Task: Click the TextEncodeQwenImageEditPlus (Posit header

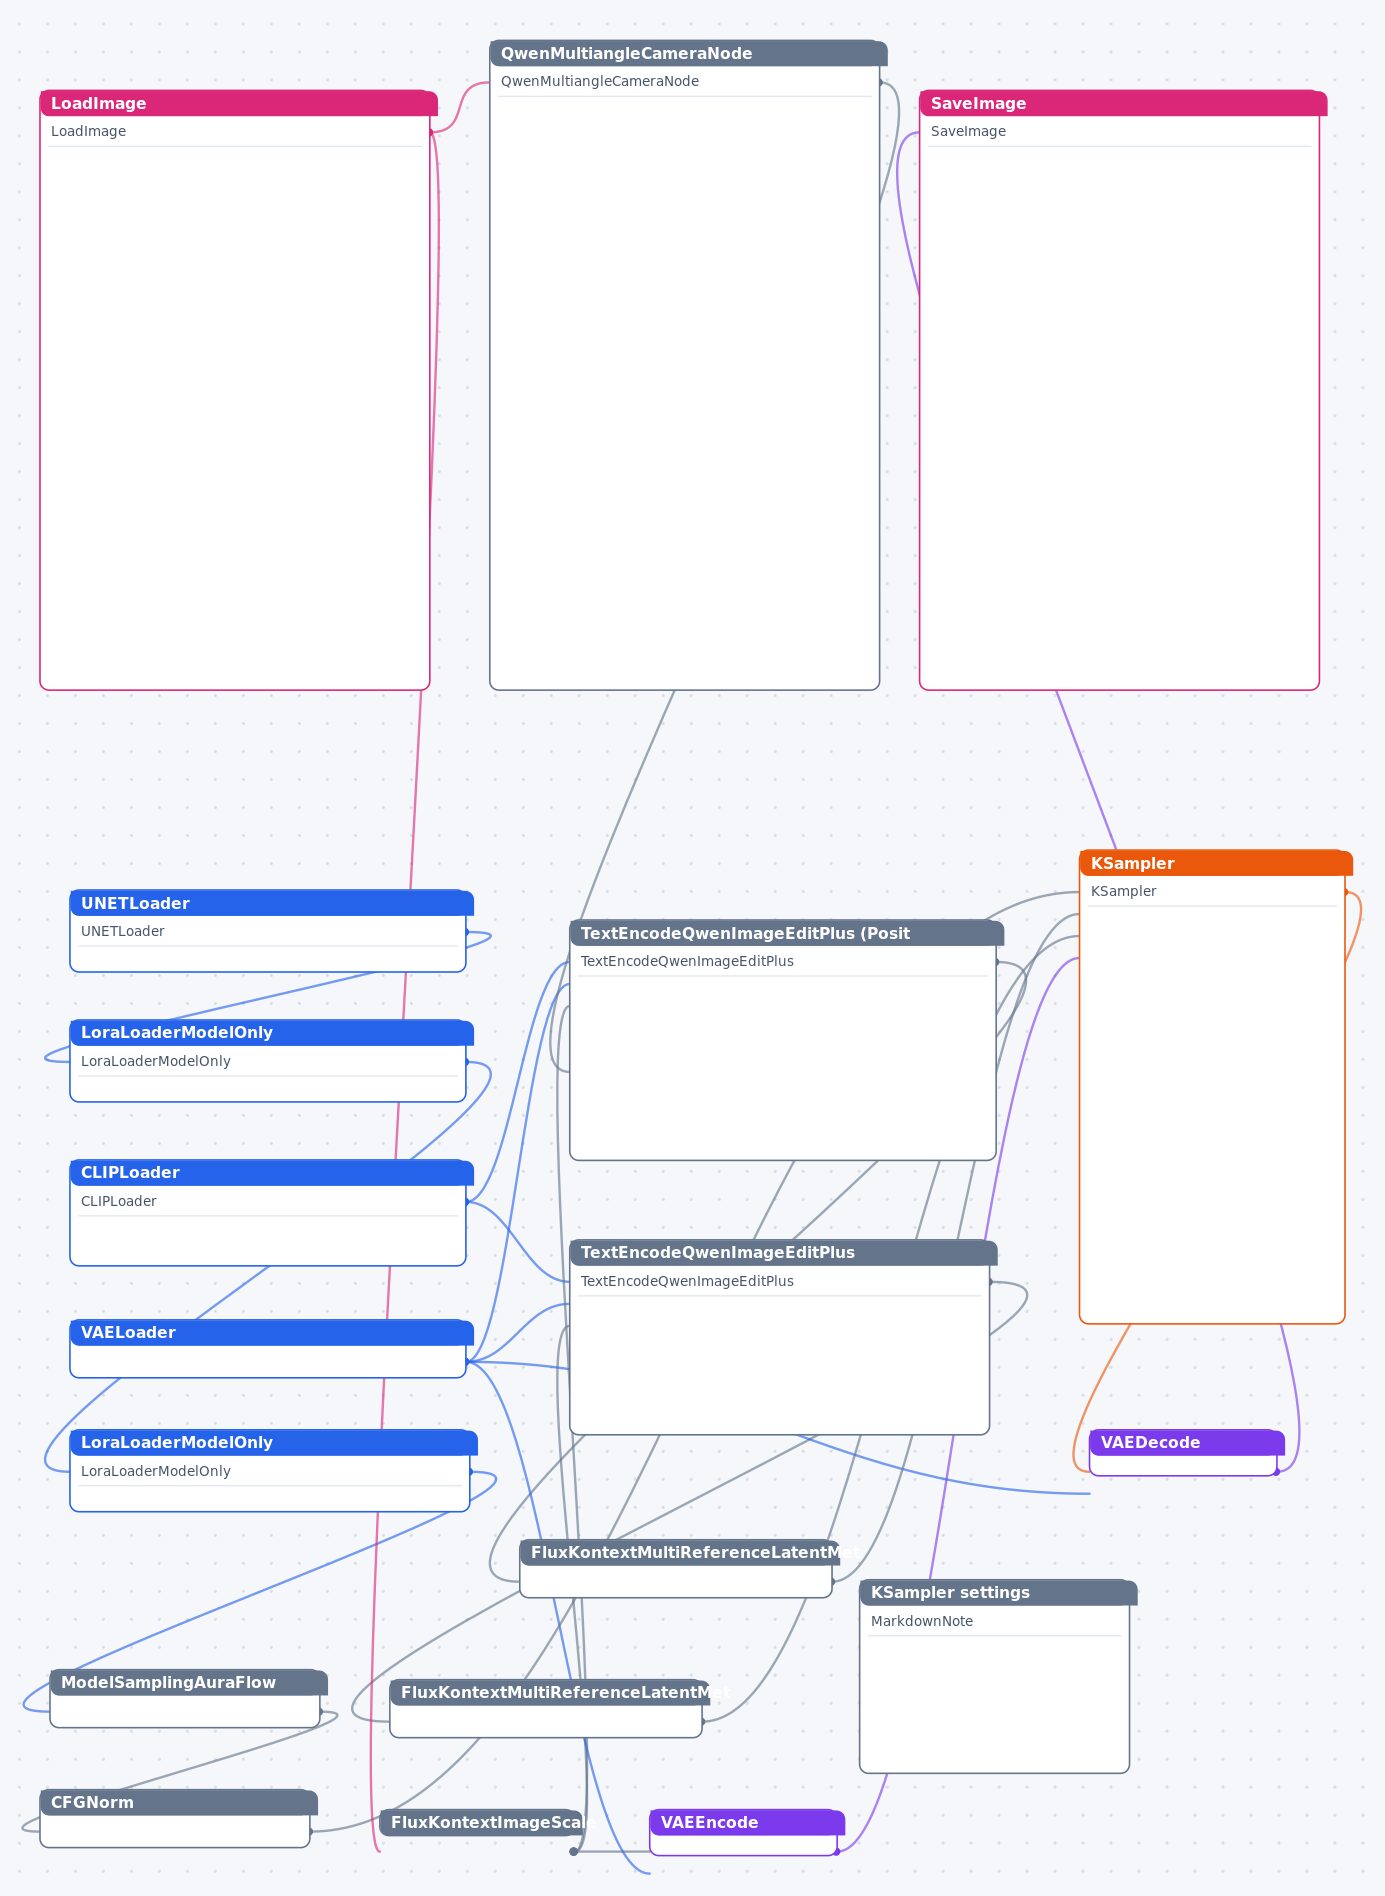Action: pyautogui.click(x=786, y=933)
